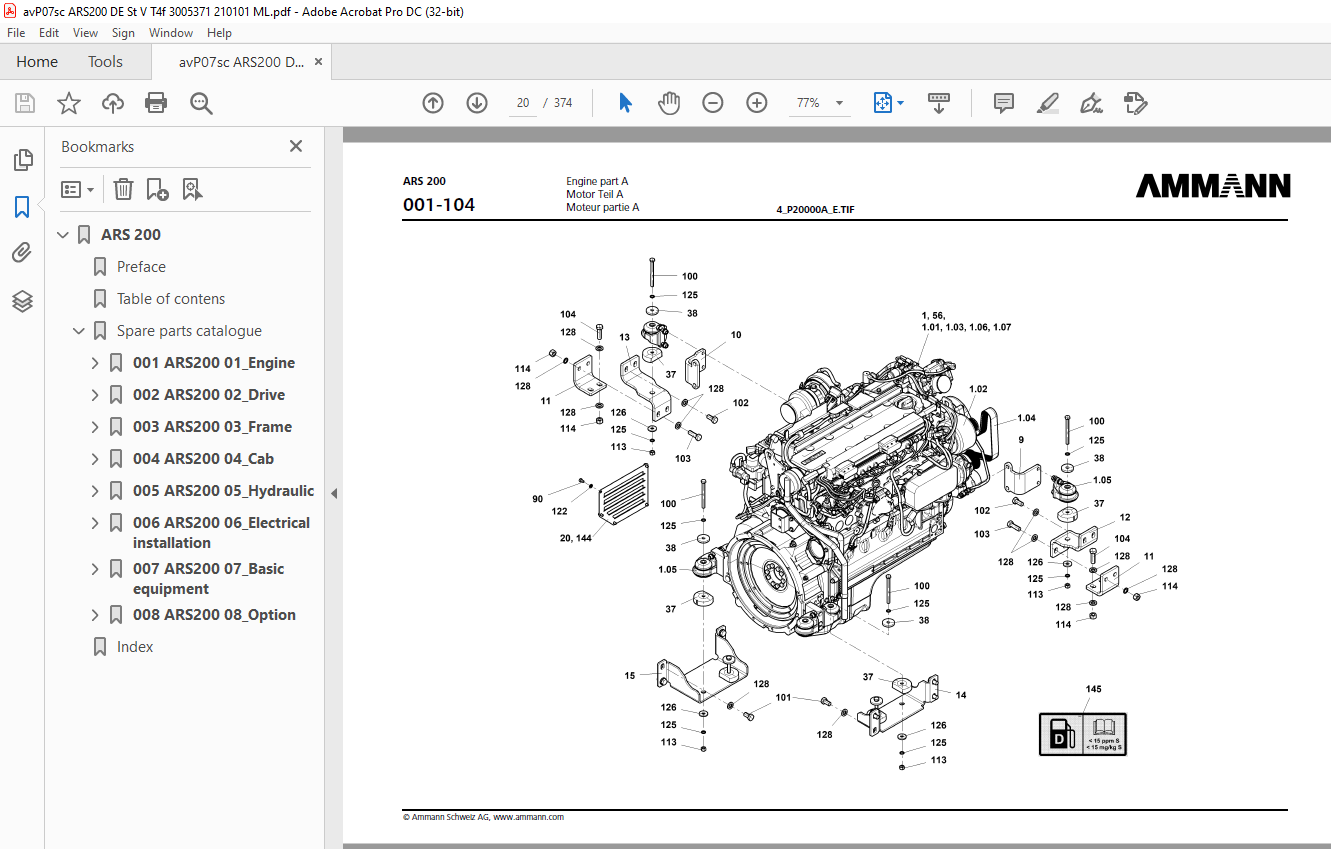Open the bookmark options list dropdown
1331x849 pixels.
click(x=78, y=189)
